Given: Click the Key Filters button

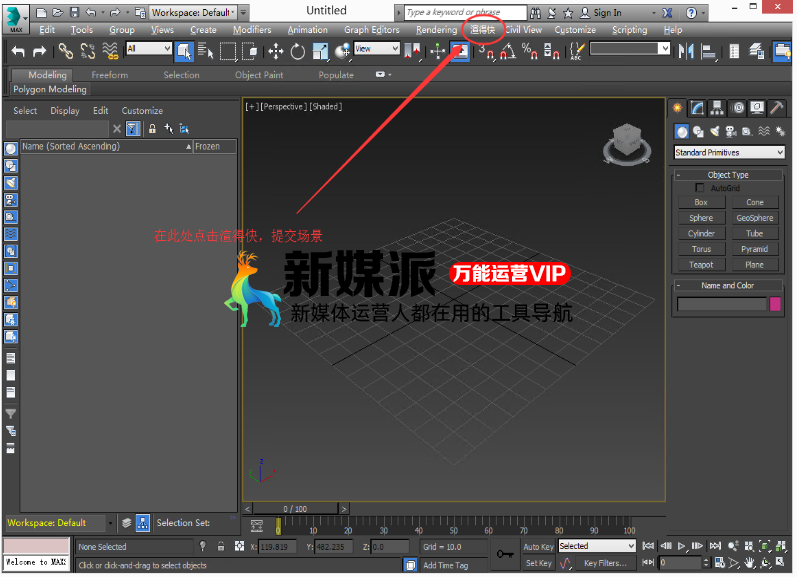Looking at the screenshot, I should click(x=605, y=563).
